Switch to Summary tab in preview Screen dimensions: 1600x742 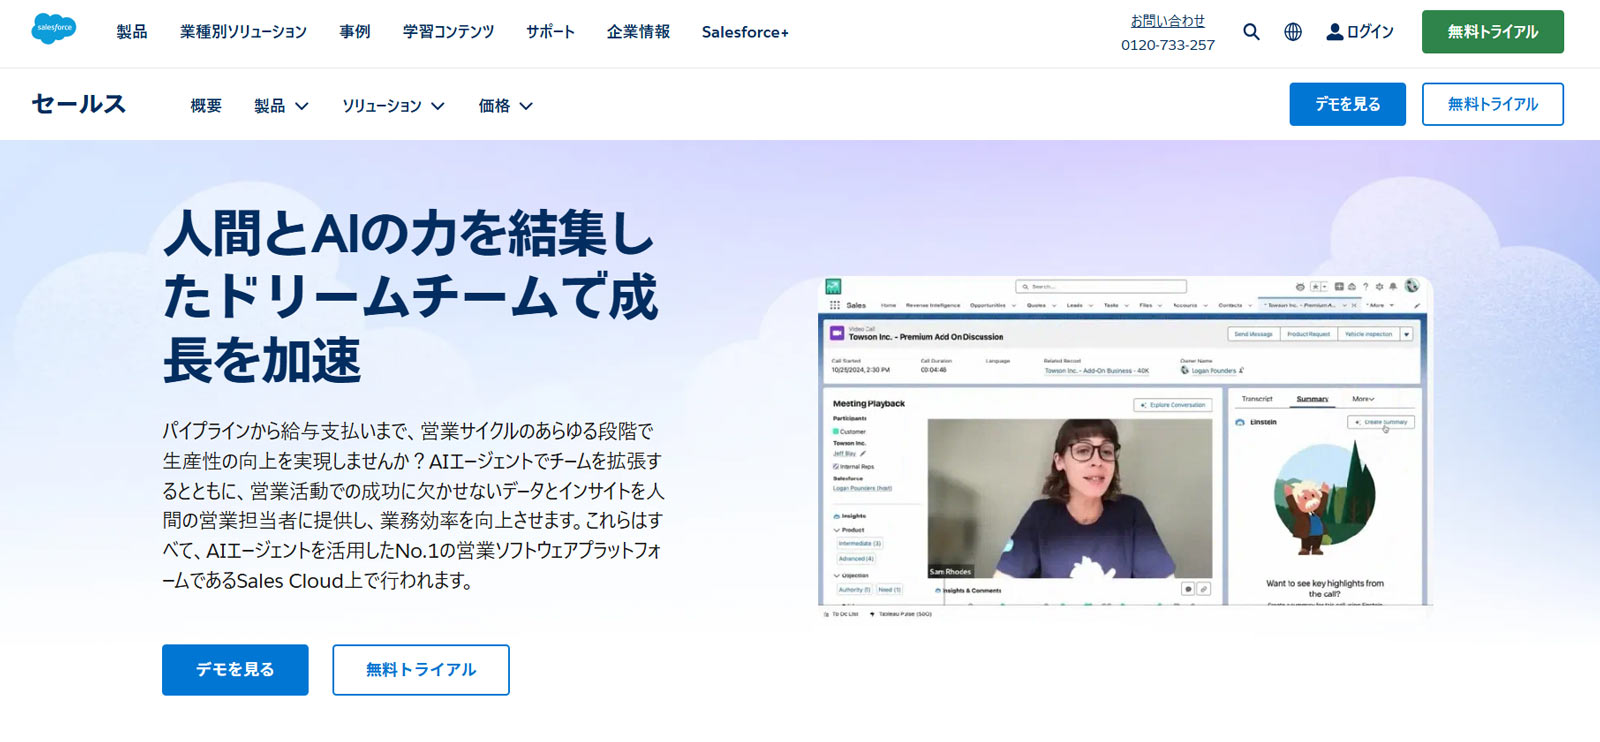point(1312,399)
